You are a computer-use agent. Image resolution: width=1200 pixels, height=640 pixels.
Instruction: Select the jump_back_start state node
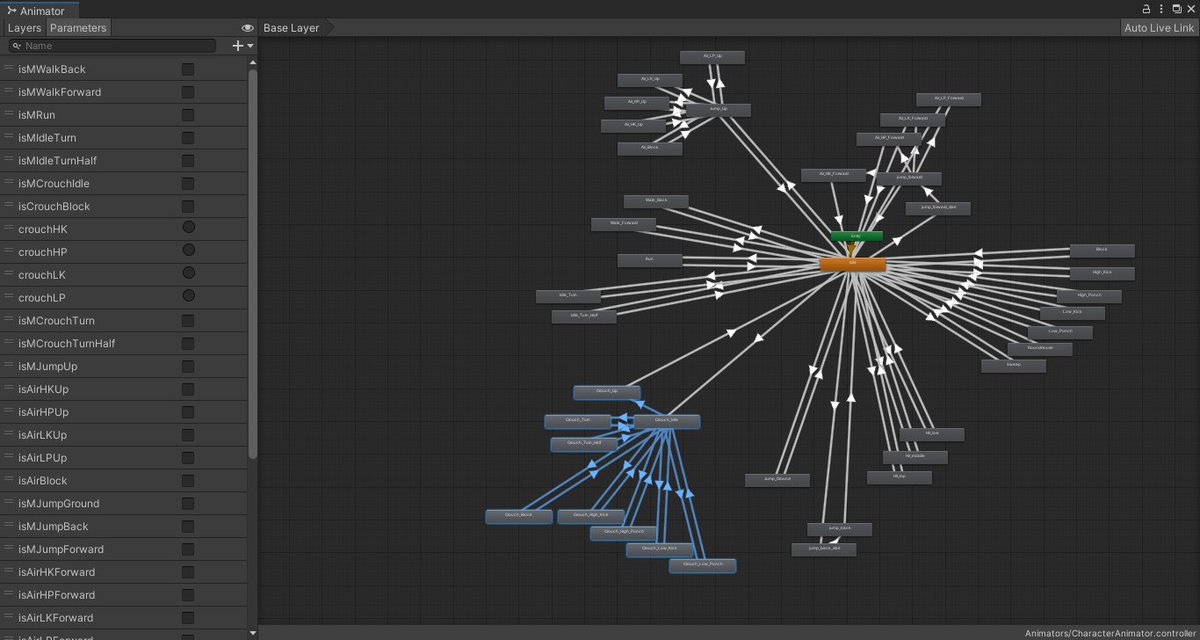tap(824, 549)
